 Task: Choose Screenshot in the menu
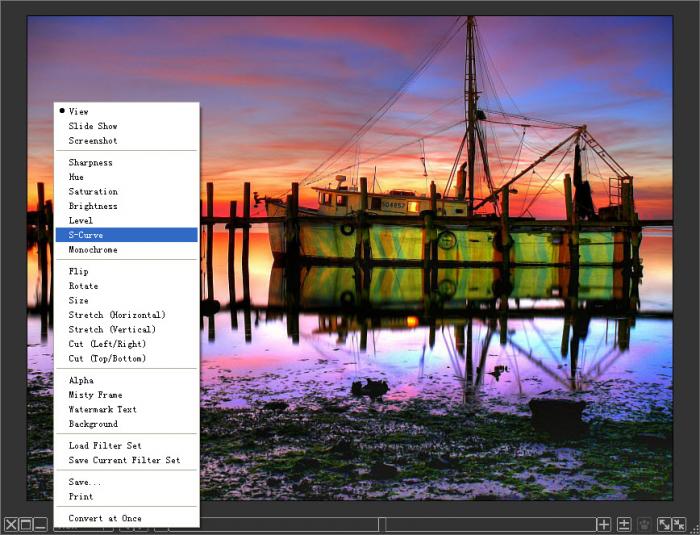coord(126,141)
